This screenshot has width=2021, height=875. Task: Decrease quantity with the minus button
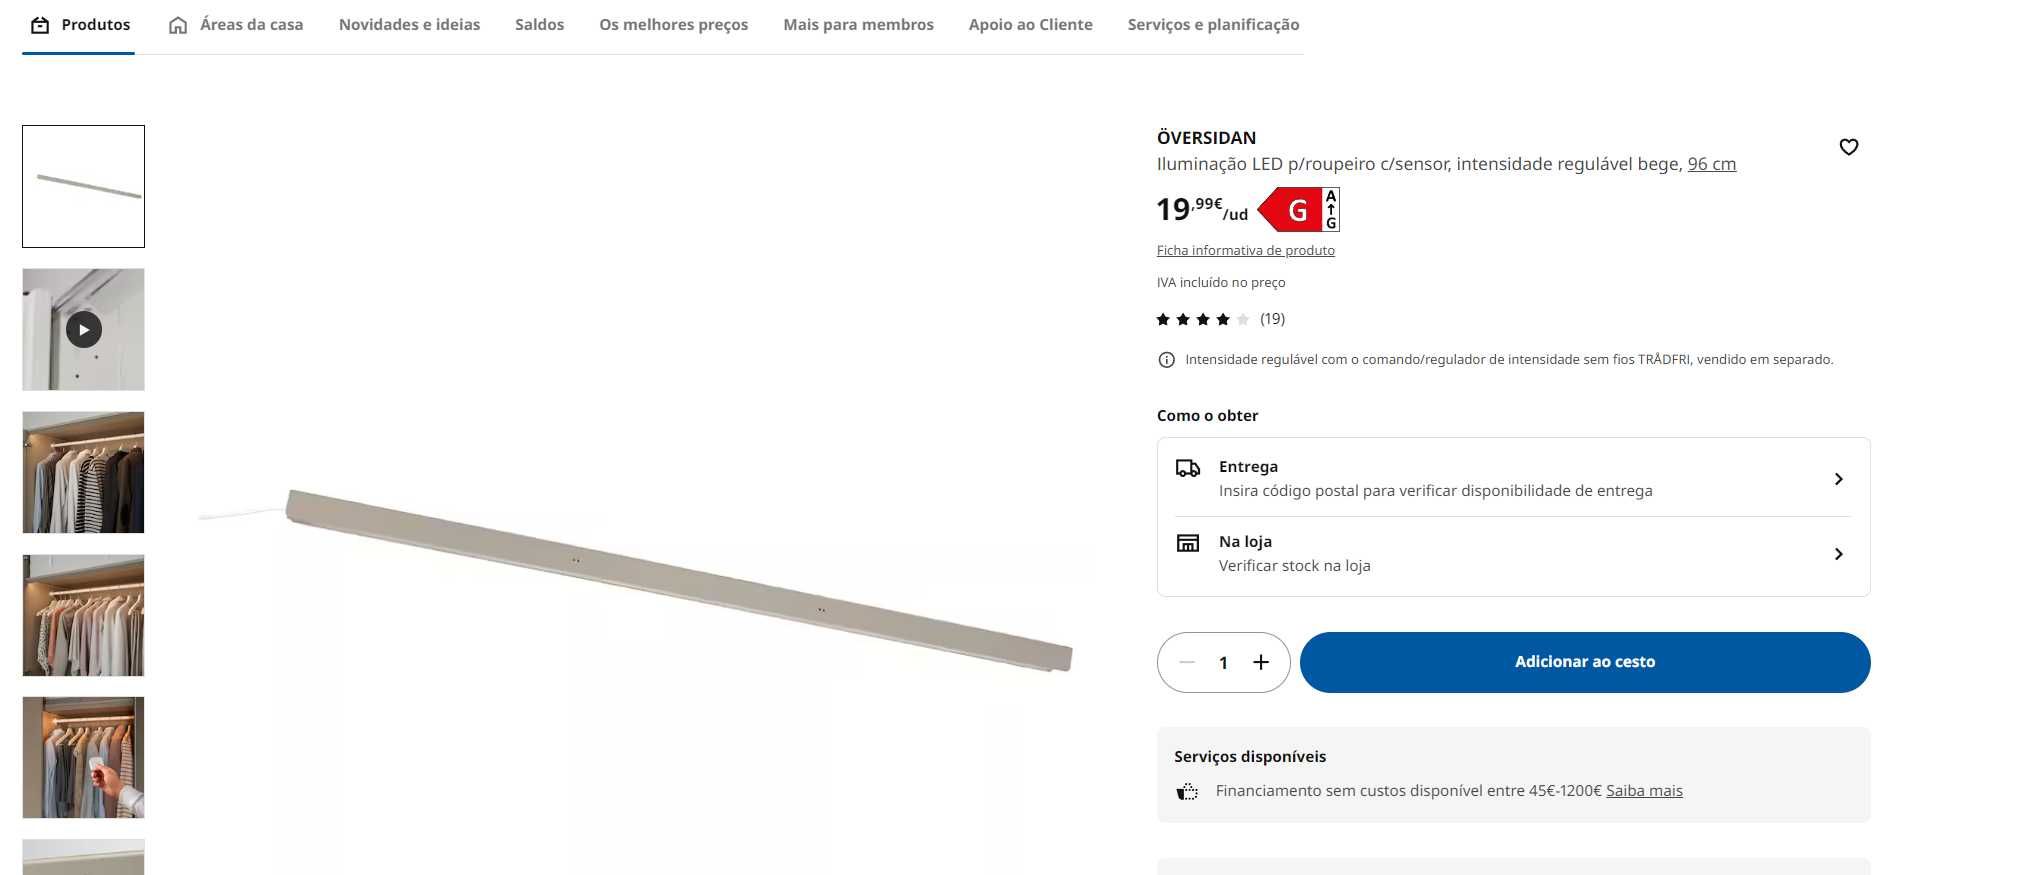click(x=1187, y=662)
